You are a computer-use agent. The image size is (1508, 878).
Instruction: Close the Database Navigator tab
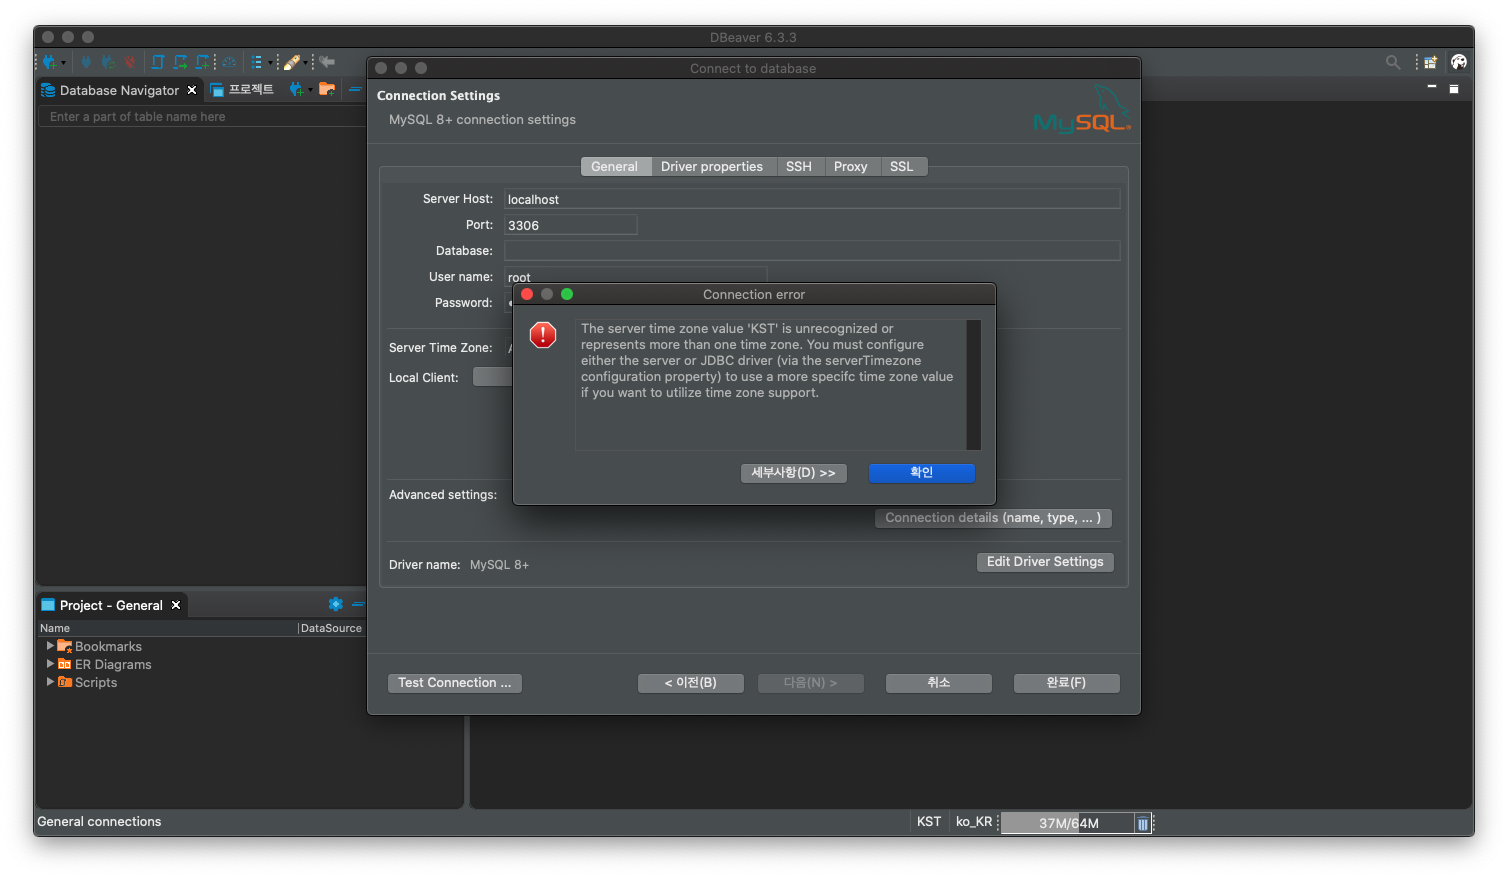tap(192, 90)
